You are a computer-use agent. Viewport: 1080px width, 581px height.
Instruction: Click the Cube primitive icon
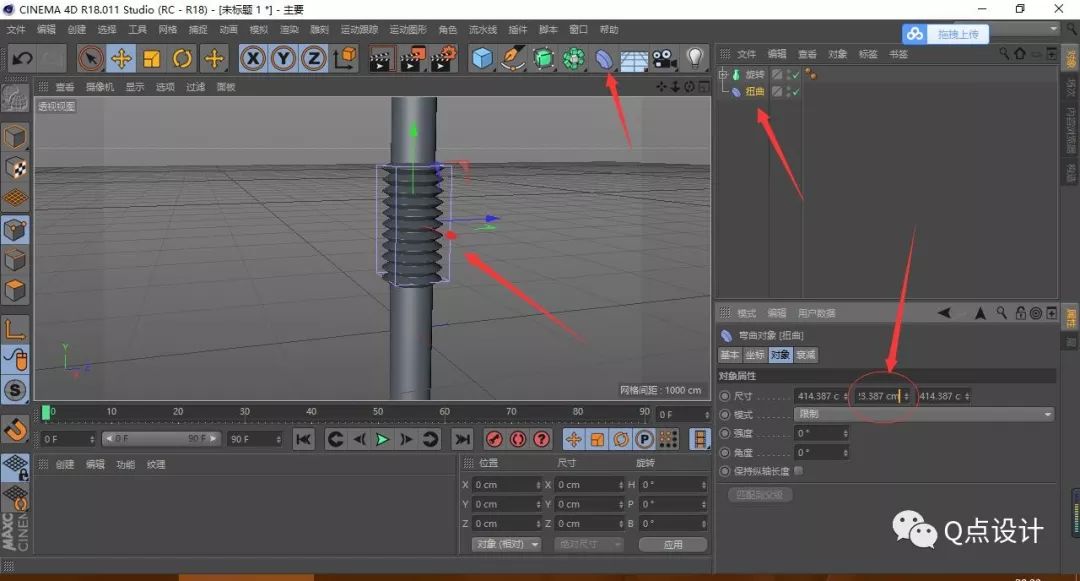485,59
